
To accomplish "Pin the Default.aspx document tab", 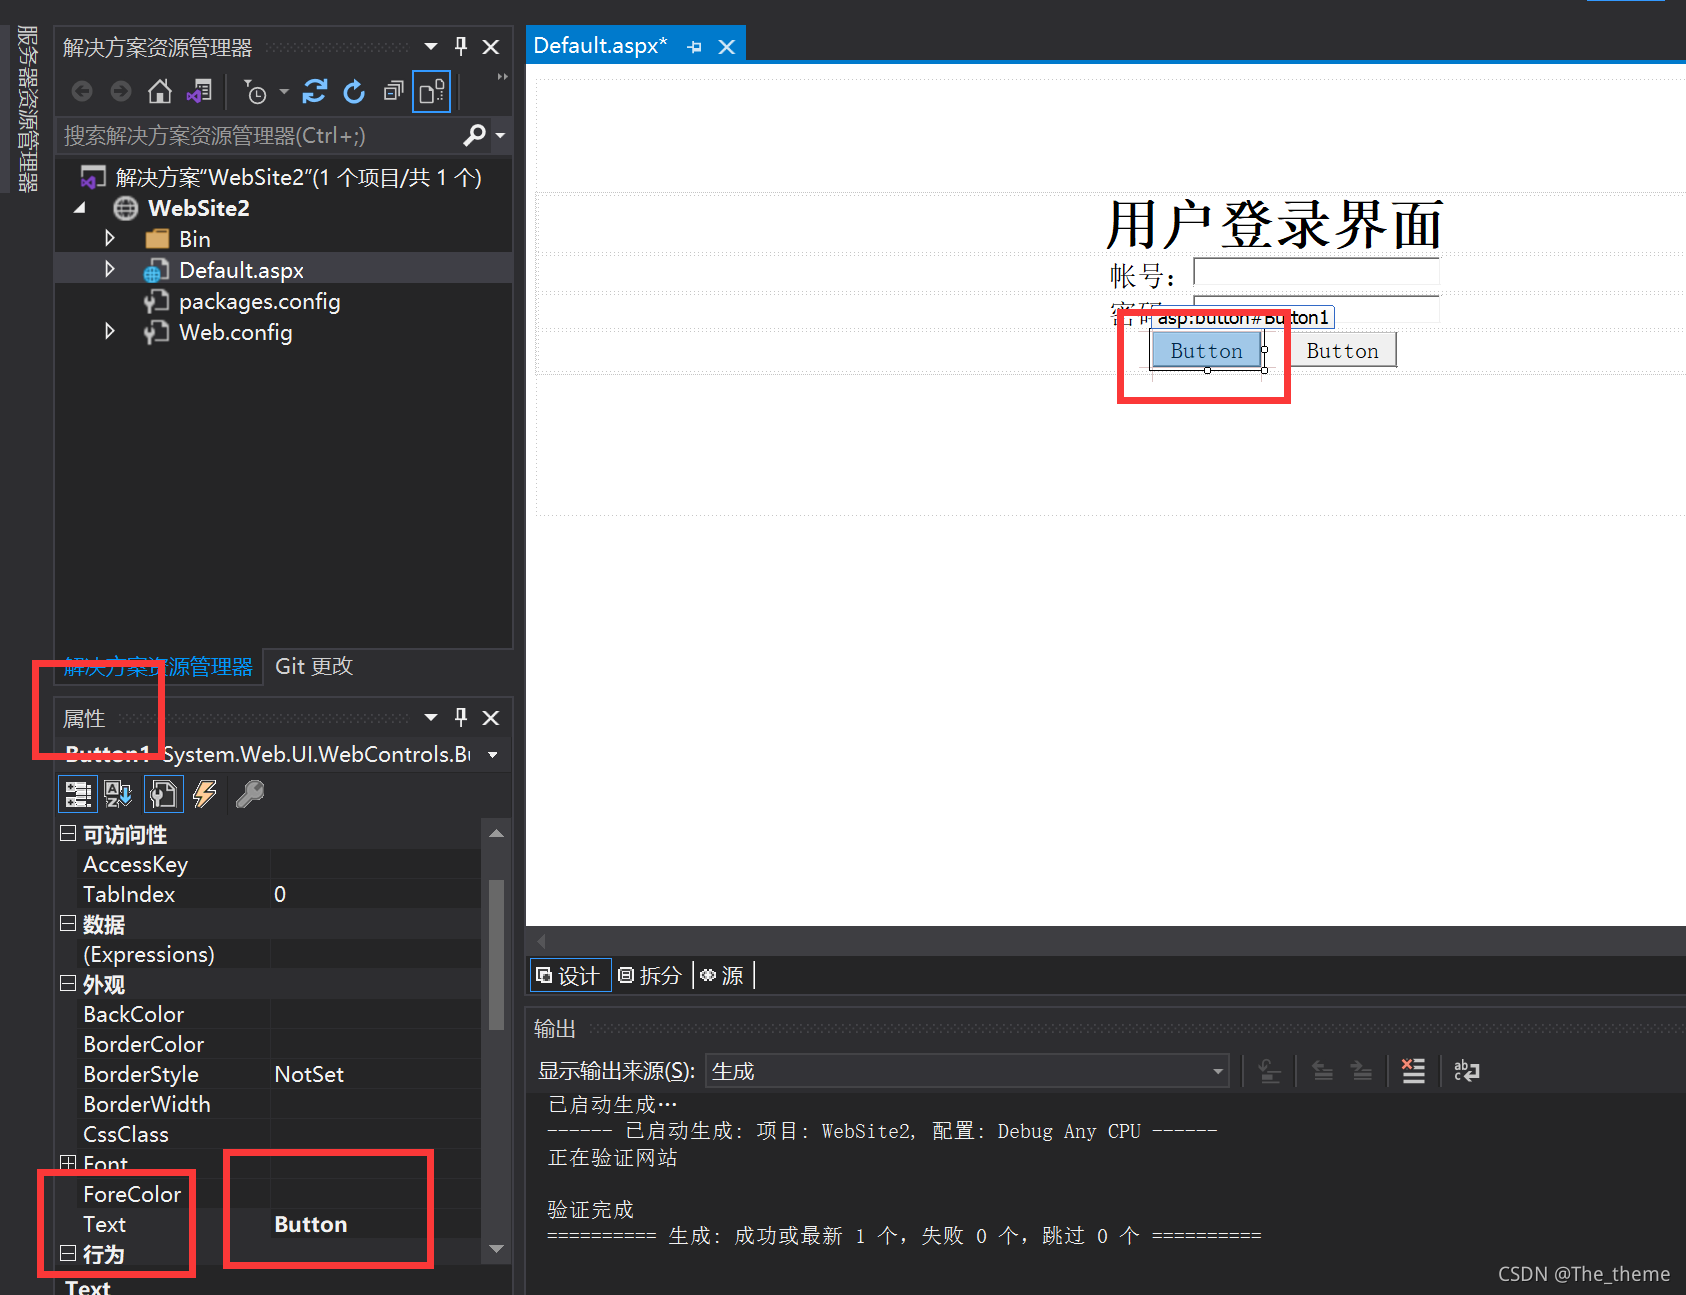I will [695, 47].
